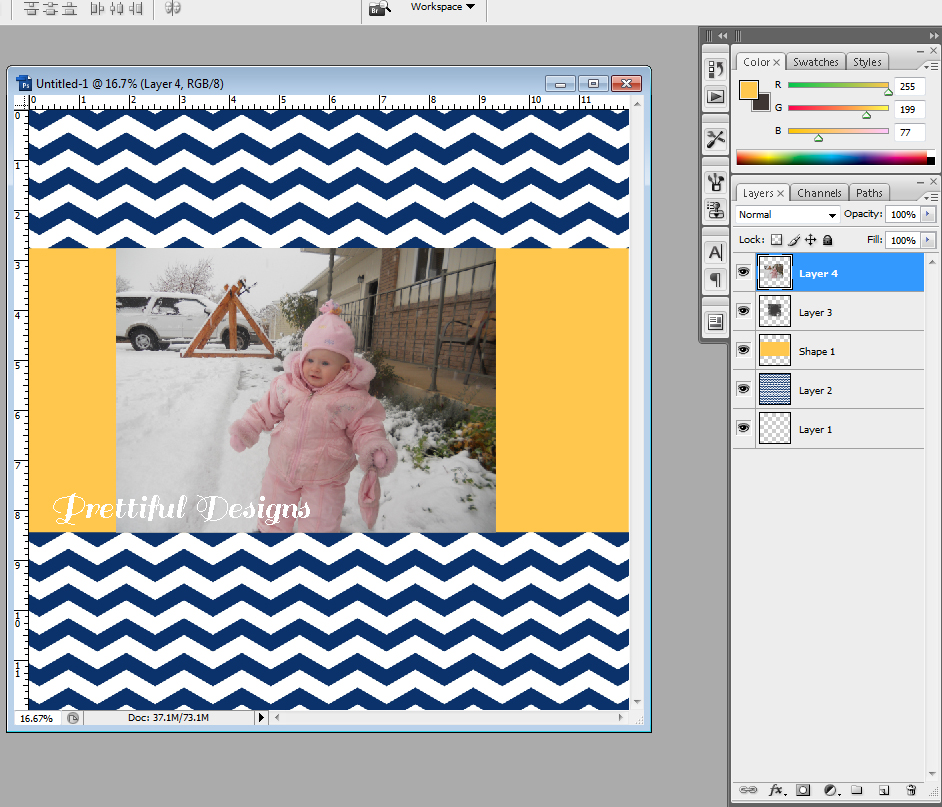Open the Character panel
Viewport: 942px width, 807px height.
715,254
